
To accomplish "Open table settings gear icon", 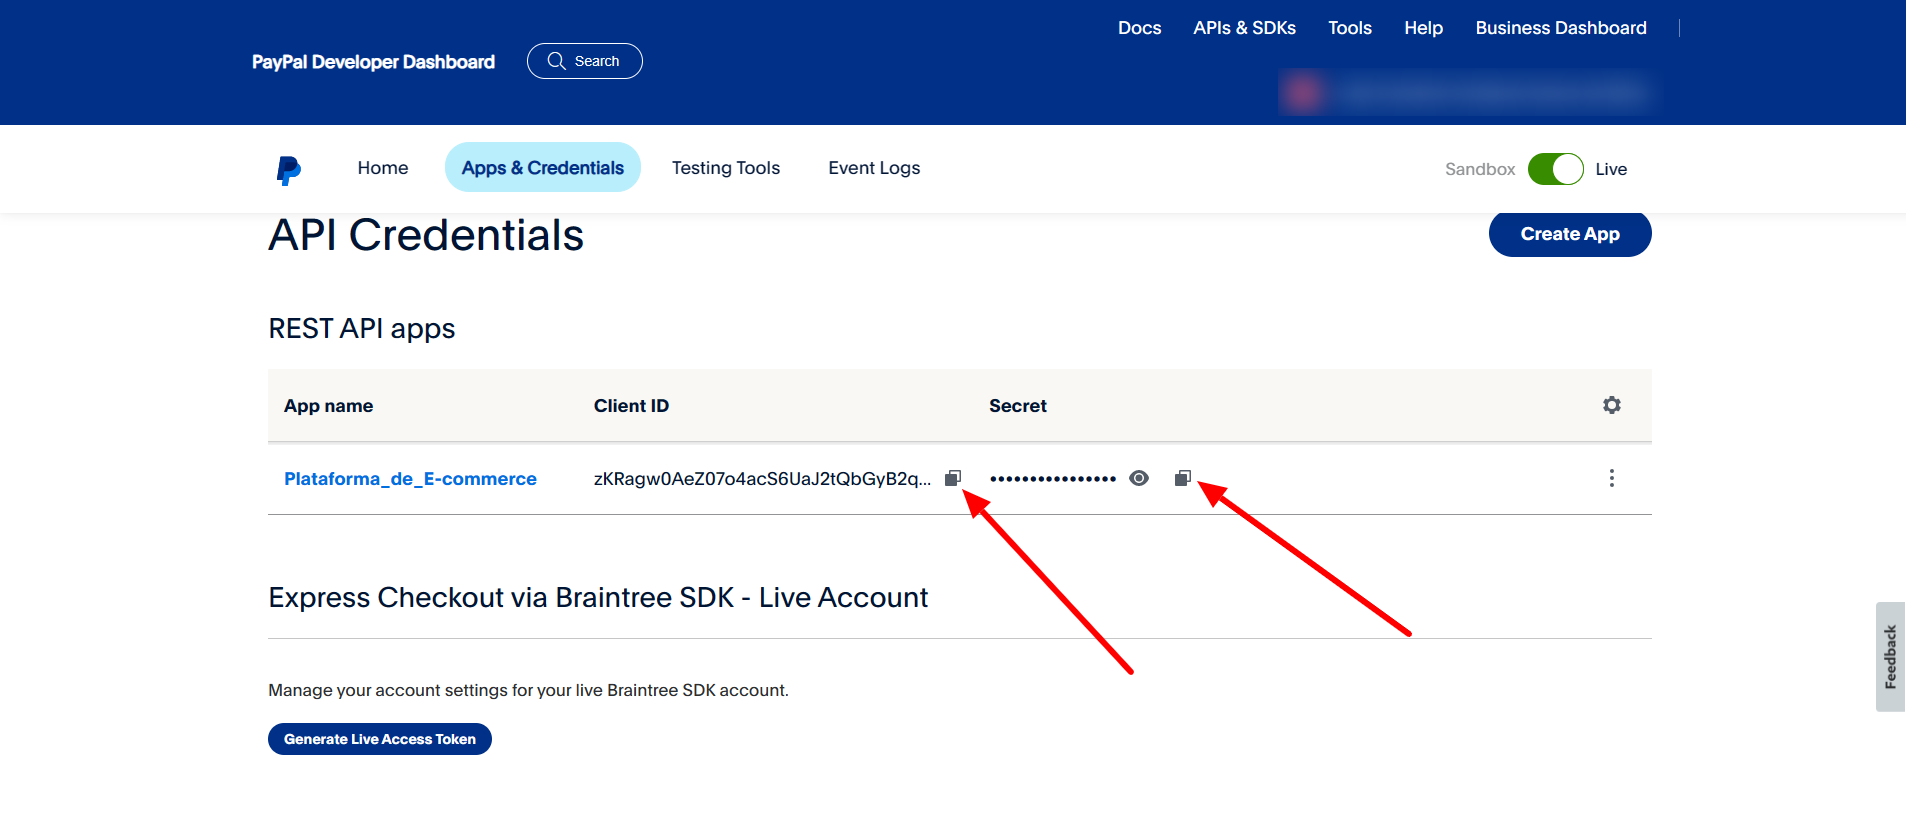I will [x=1612, y=405].
